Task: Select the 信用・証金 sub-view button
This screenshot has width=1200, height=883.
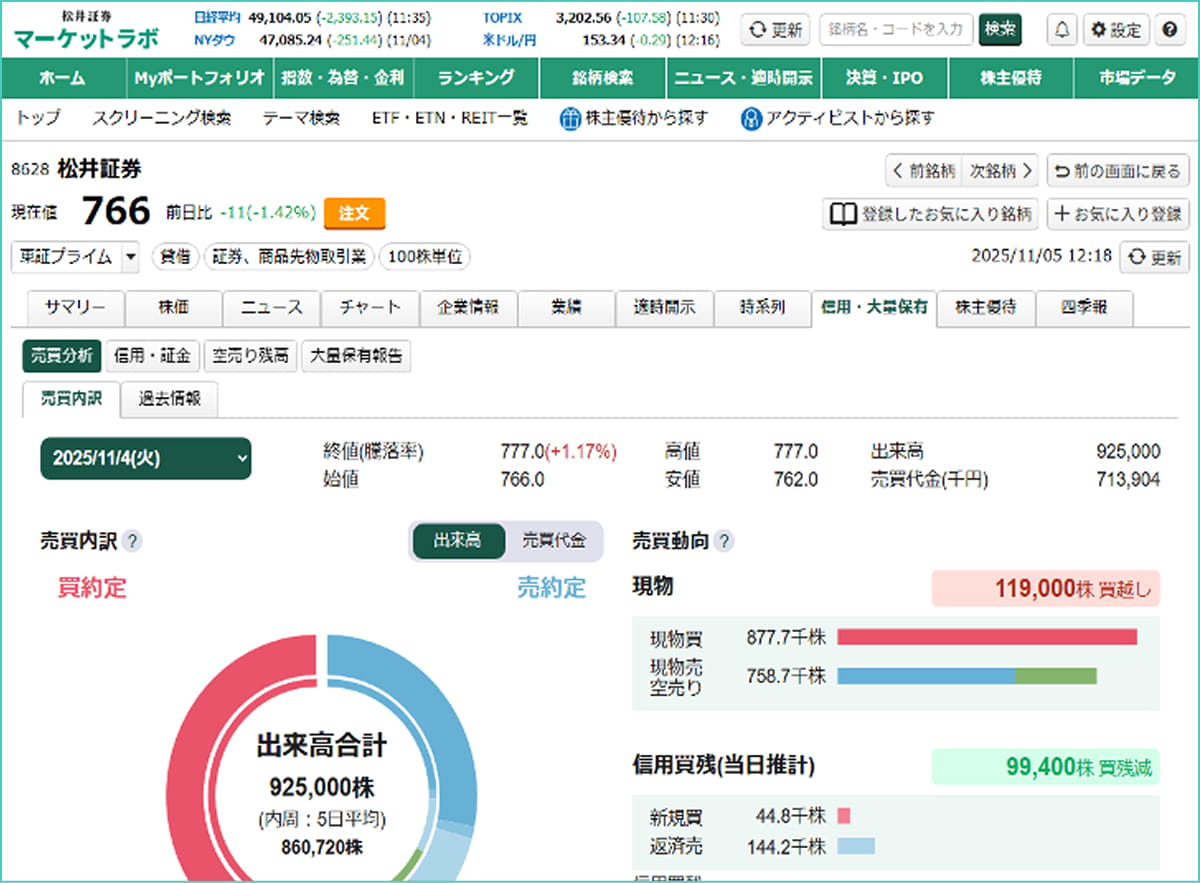Action: click(152, 356)
